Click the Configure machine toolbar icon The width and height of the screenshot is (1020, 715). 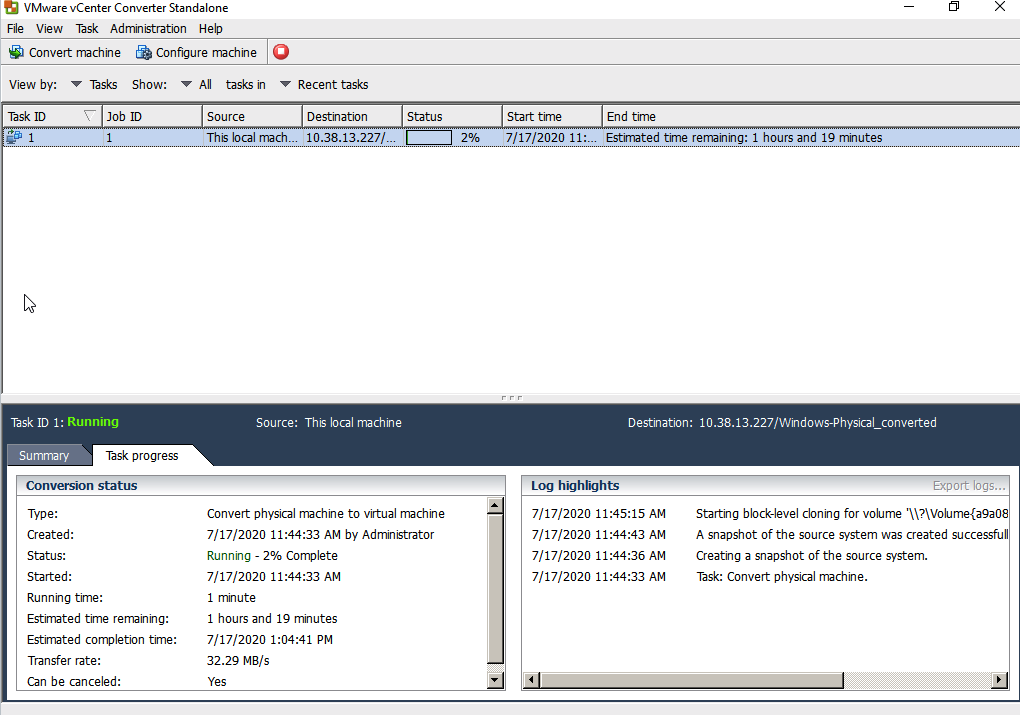[144, 52]
